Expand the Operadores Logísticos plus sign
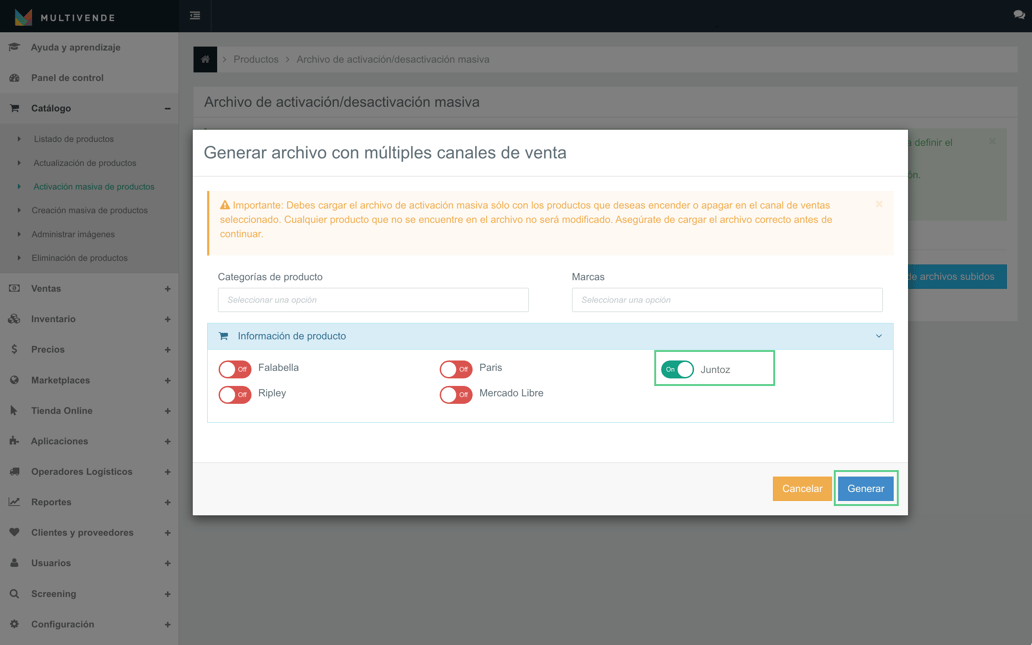 [x=167, y=472]
